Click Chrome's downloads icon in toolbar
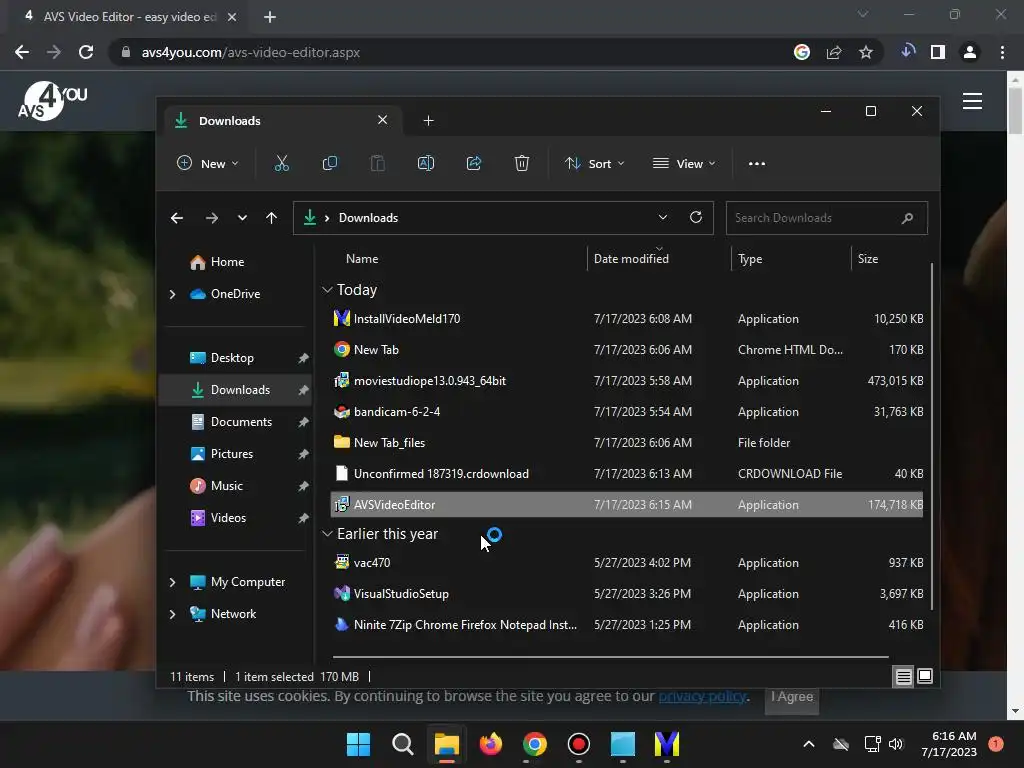 click(x=908, y=52)
